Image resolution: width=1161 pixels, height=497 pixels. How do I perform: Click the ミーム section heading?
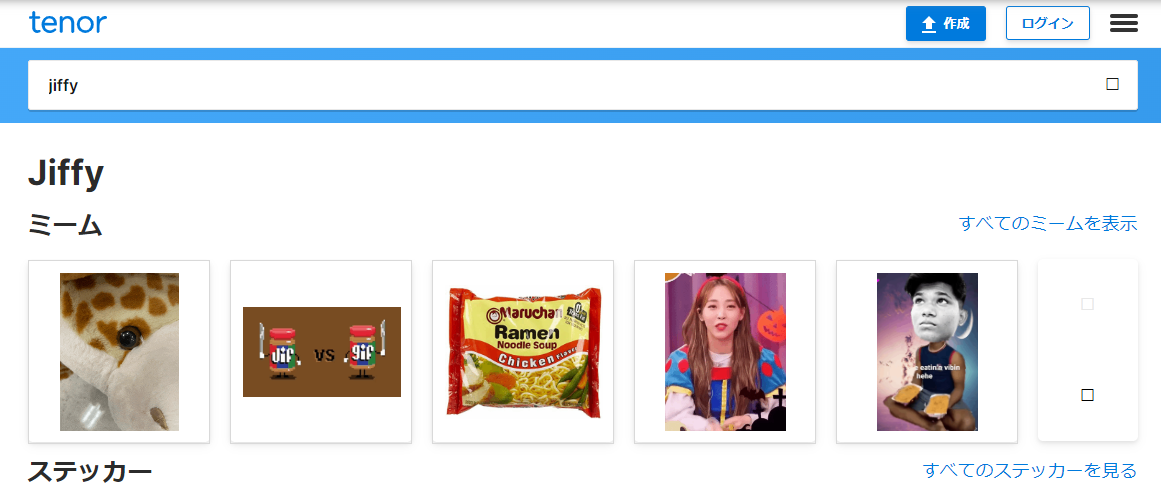65,225
